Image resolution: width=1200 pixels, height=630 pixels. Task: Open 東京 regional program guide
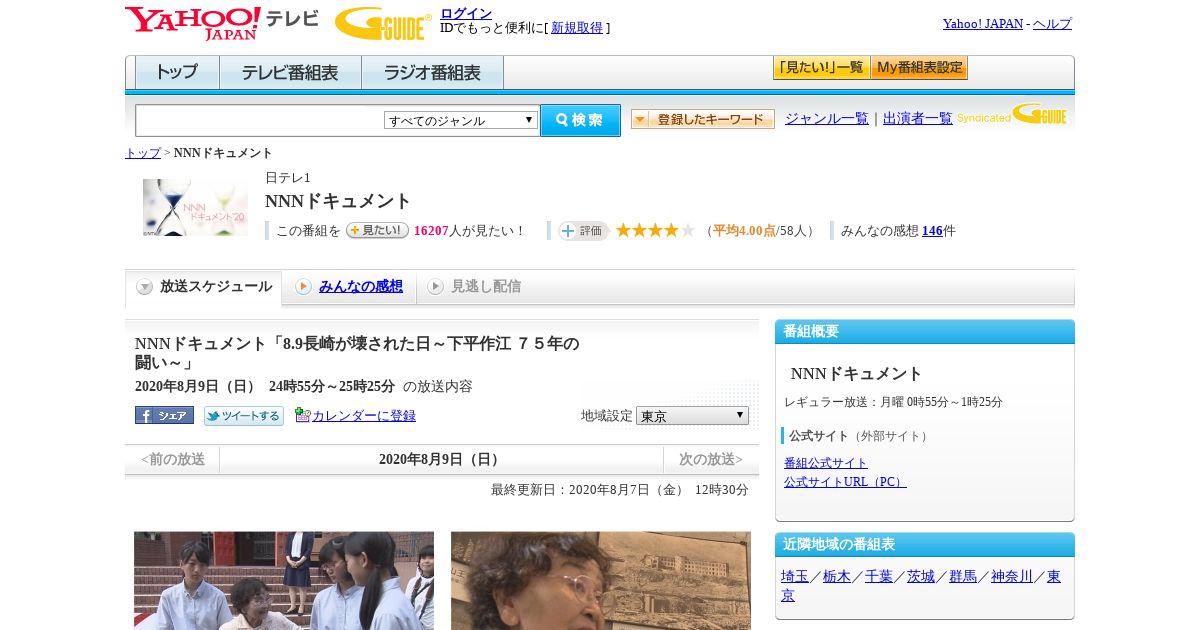pos(1054,576)
